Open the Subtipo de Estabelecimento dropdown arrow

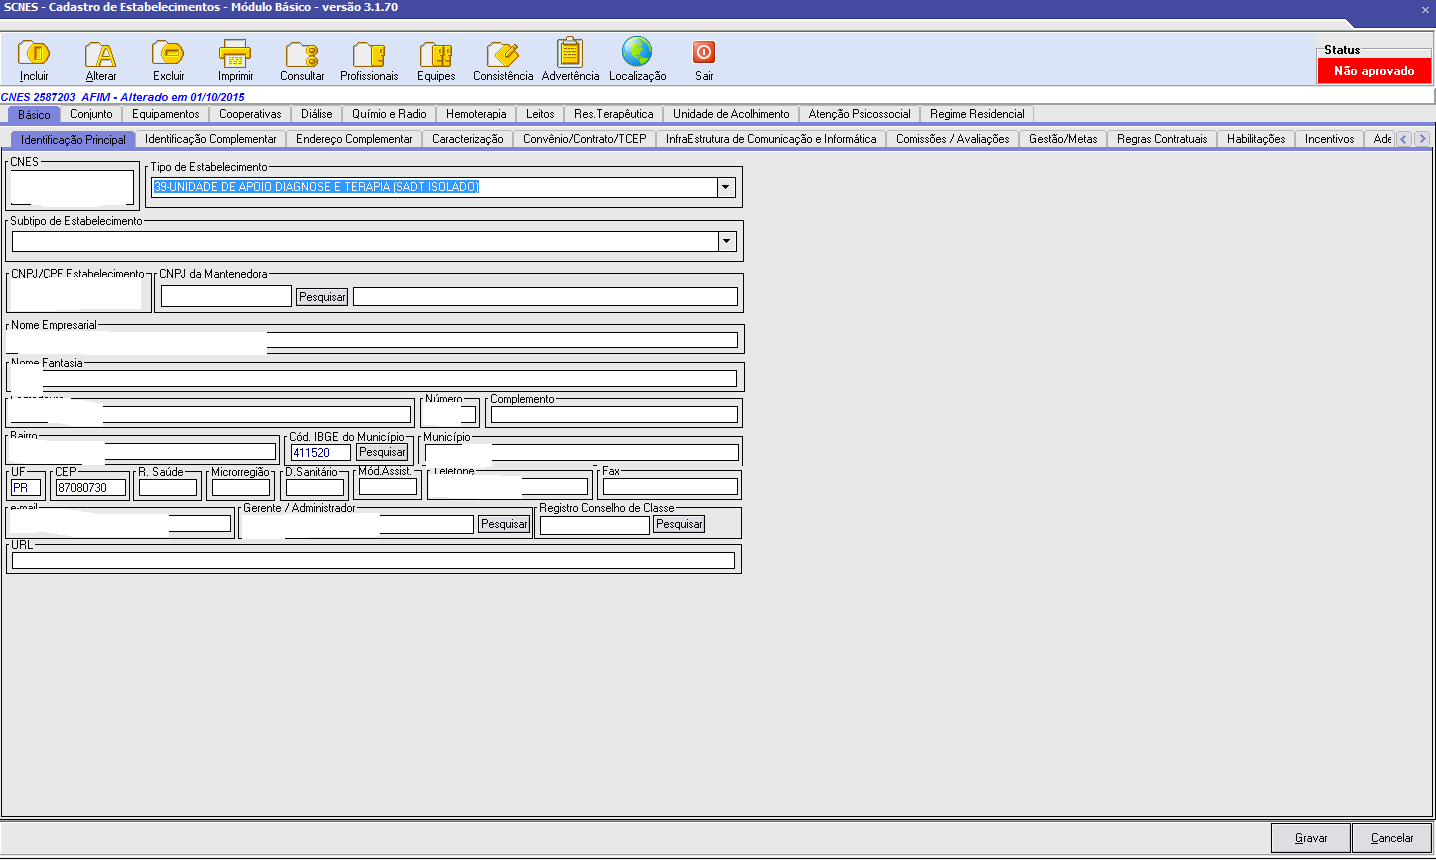point(727,241)
